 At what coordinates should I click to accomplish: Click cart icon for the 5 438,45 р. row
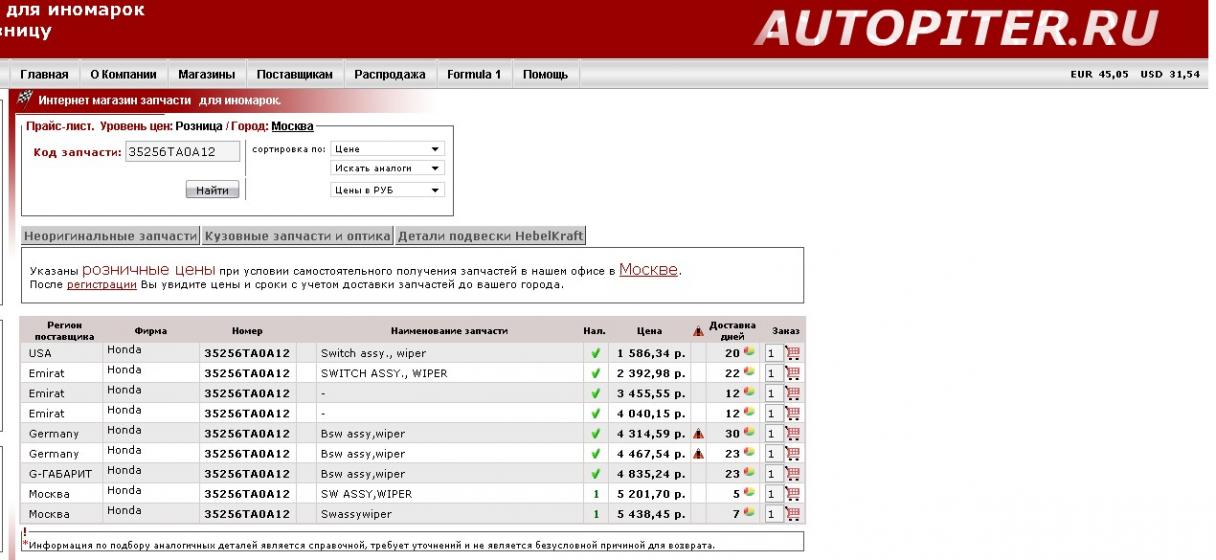coord(793,514)
